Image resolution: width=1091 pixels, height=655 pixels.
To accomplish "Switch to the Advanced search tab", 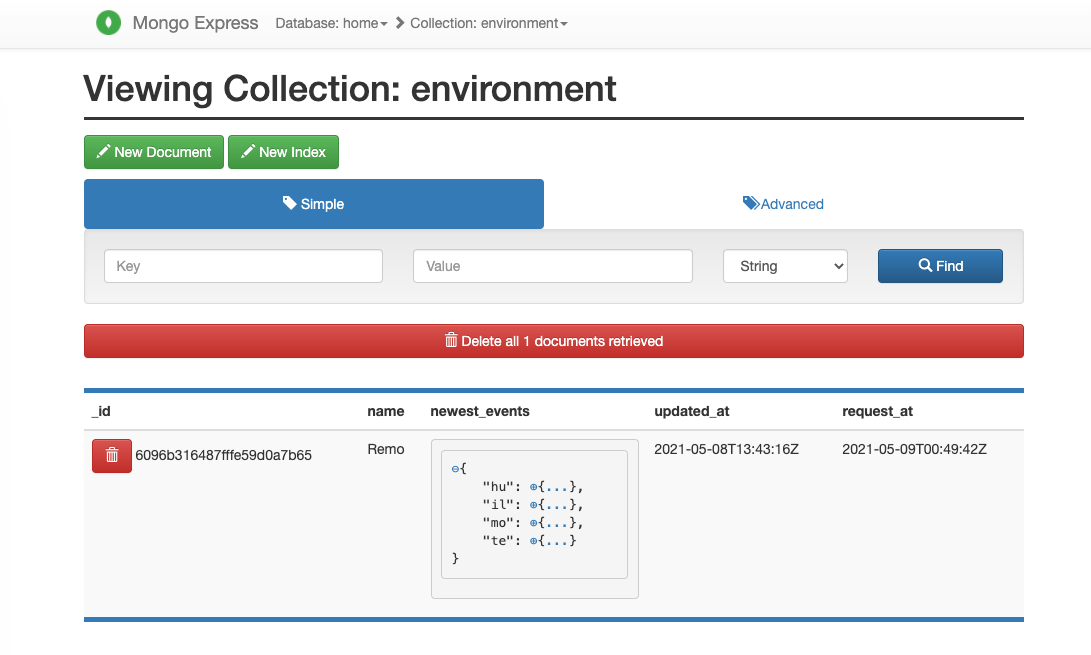I will point(783,204).
